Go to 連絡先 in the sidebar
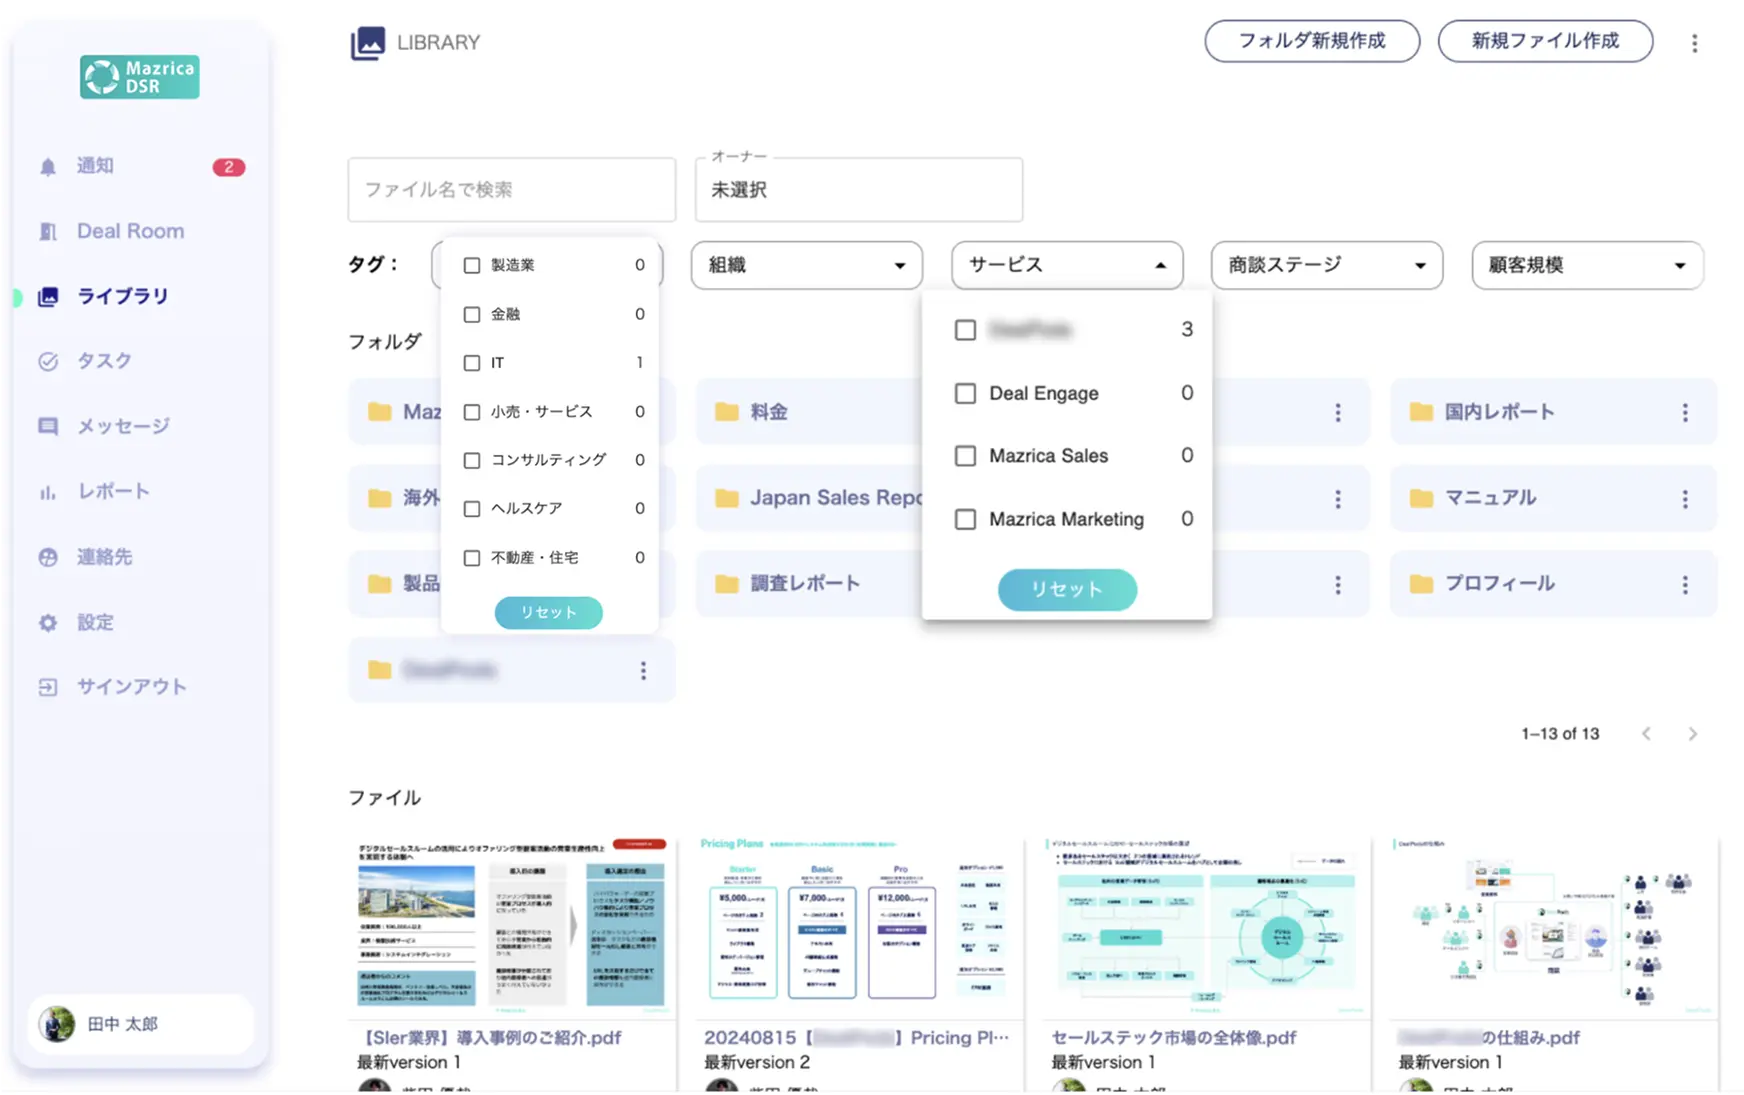This screenshot has width=1744, height=1095. [x=104, y=557]
